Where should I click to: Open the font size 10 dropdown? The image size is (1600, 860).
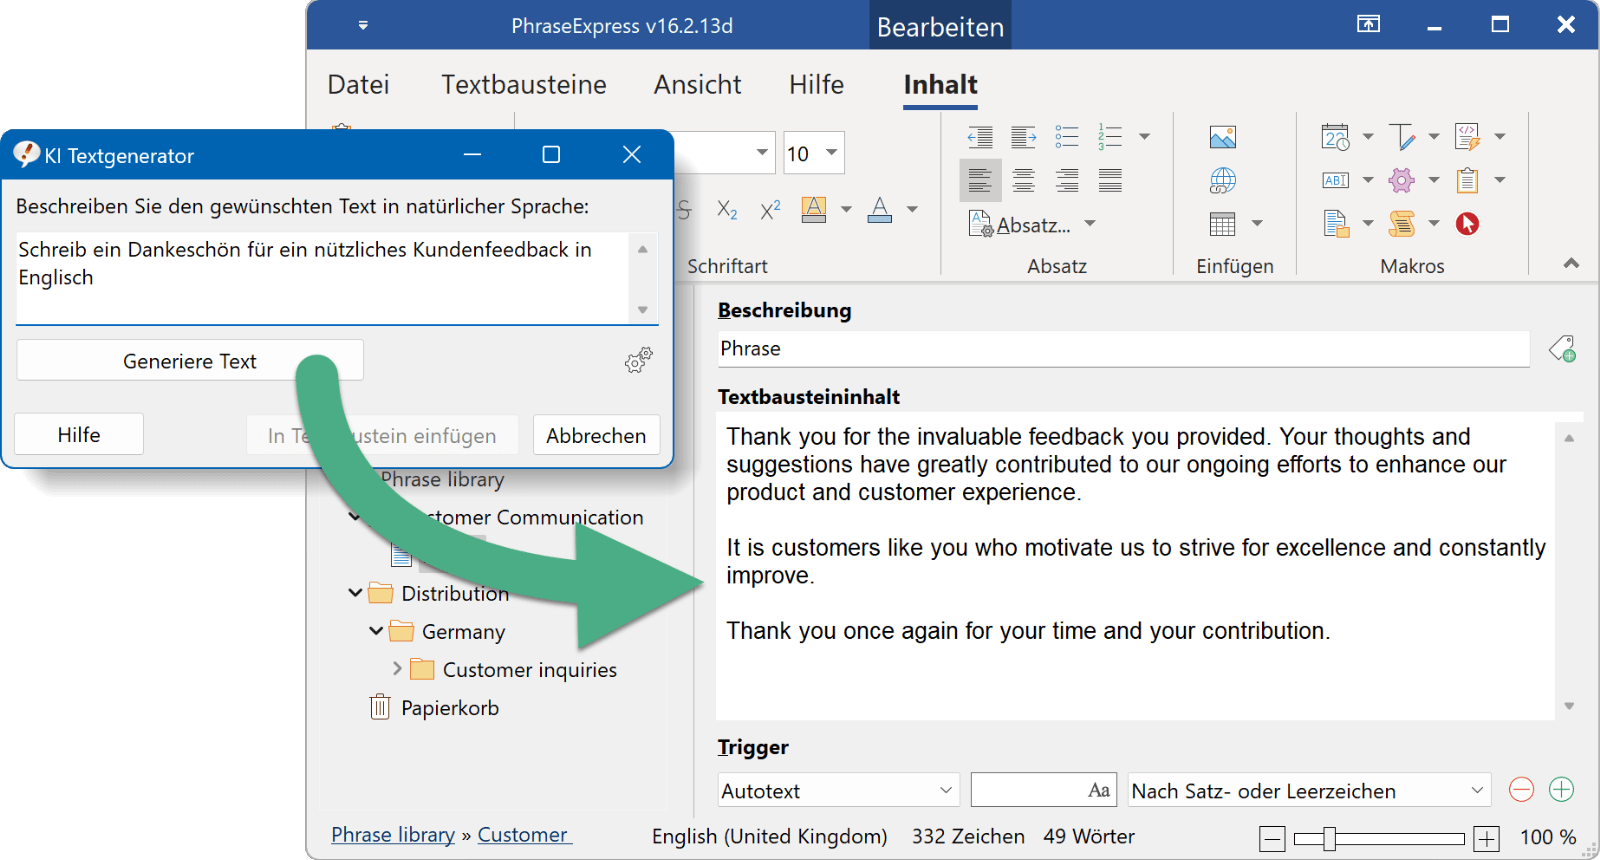point(831,153)
